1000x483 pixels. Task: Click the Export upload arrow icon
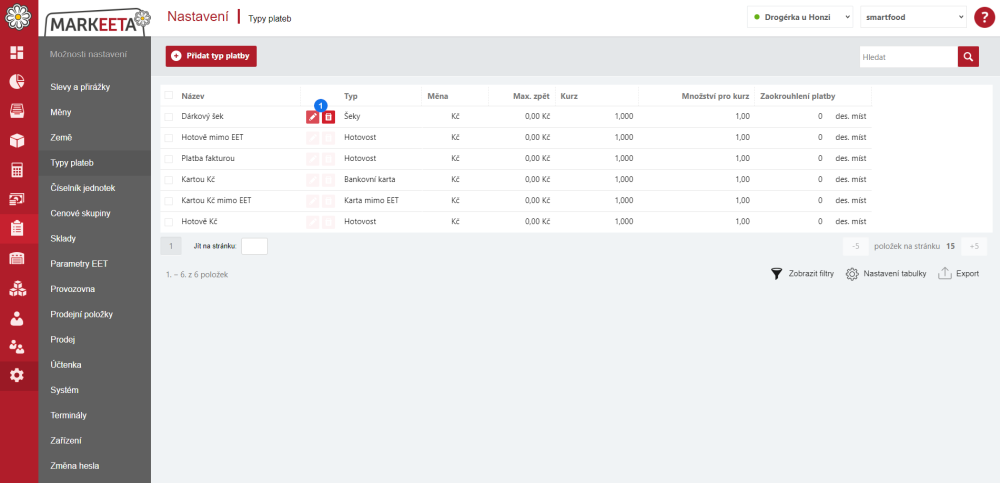coord(945,274)
